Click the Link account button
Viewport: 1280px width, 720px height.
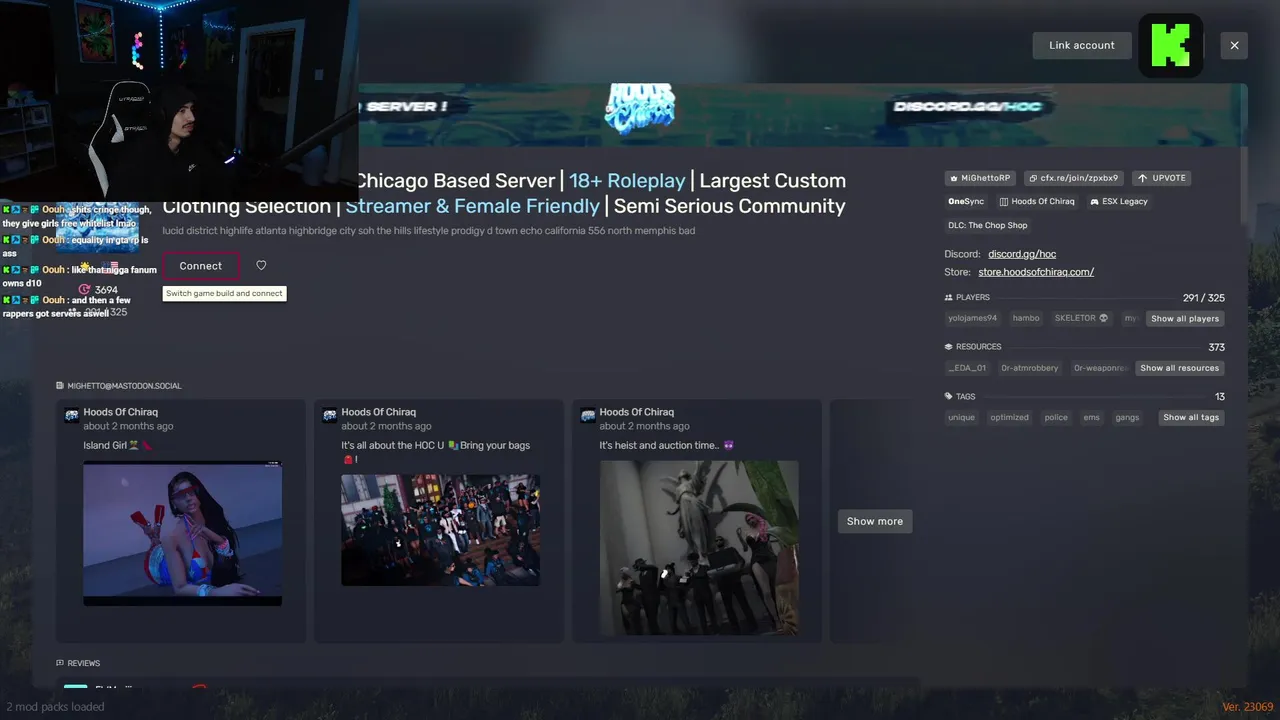[x=1082, y=45]
